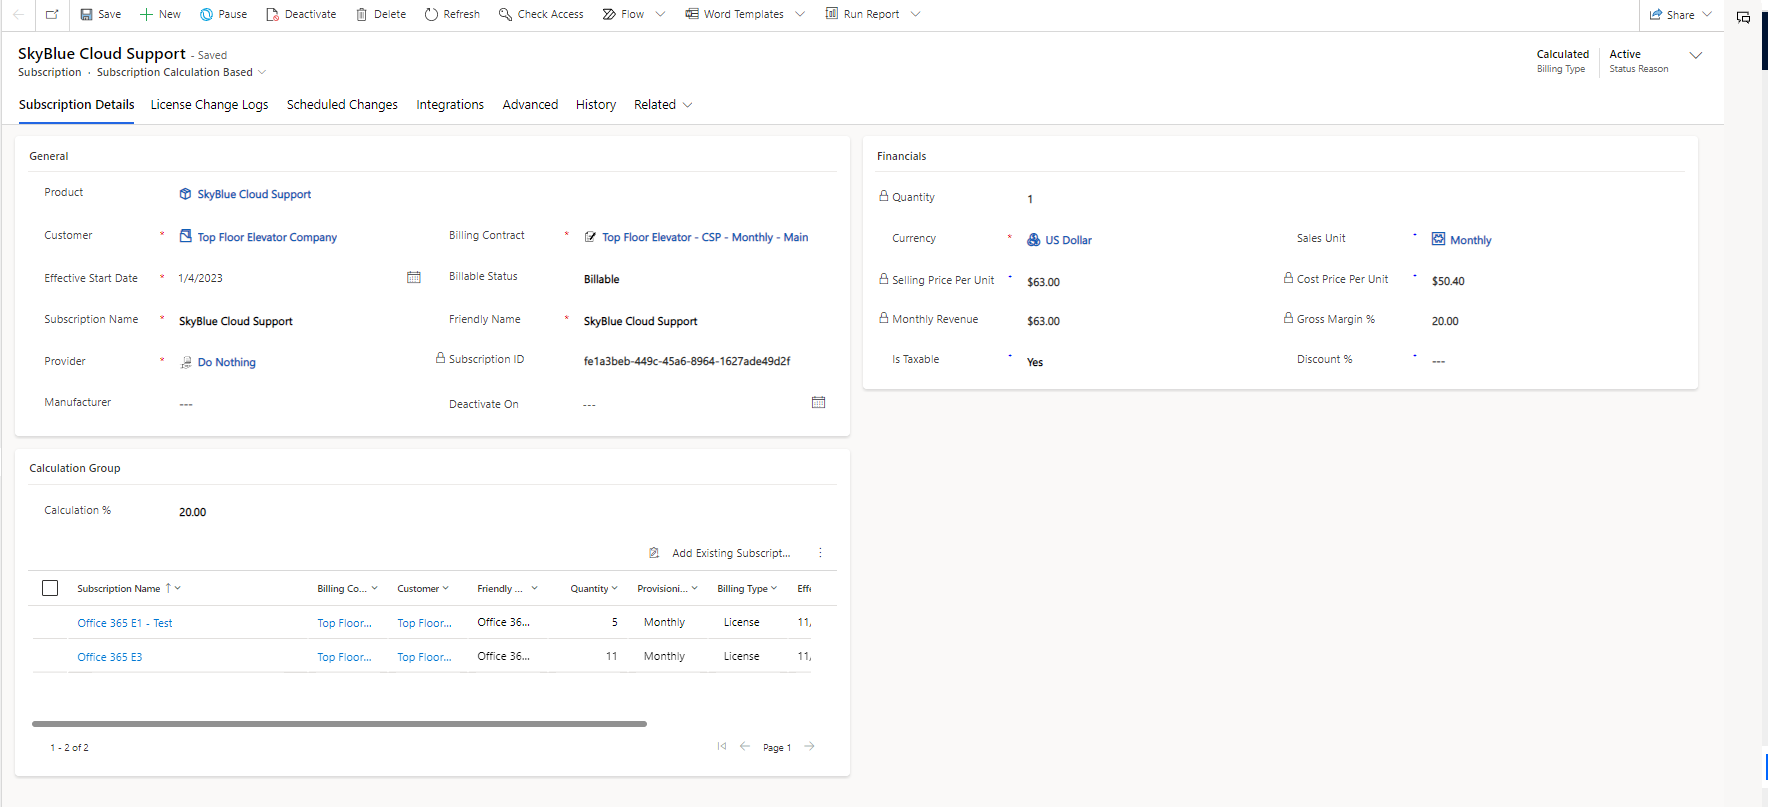Viewport: 1768px width, 807px height.
Task: Open Deactivate On calendar picker
Action: pos(818,402)
